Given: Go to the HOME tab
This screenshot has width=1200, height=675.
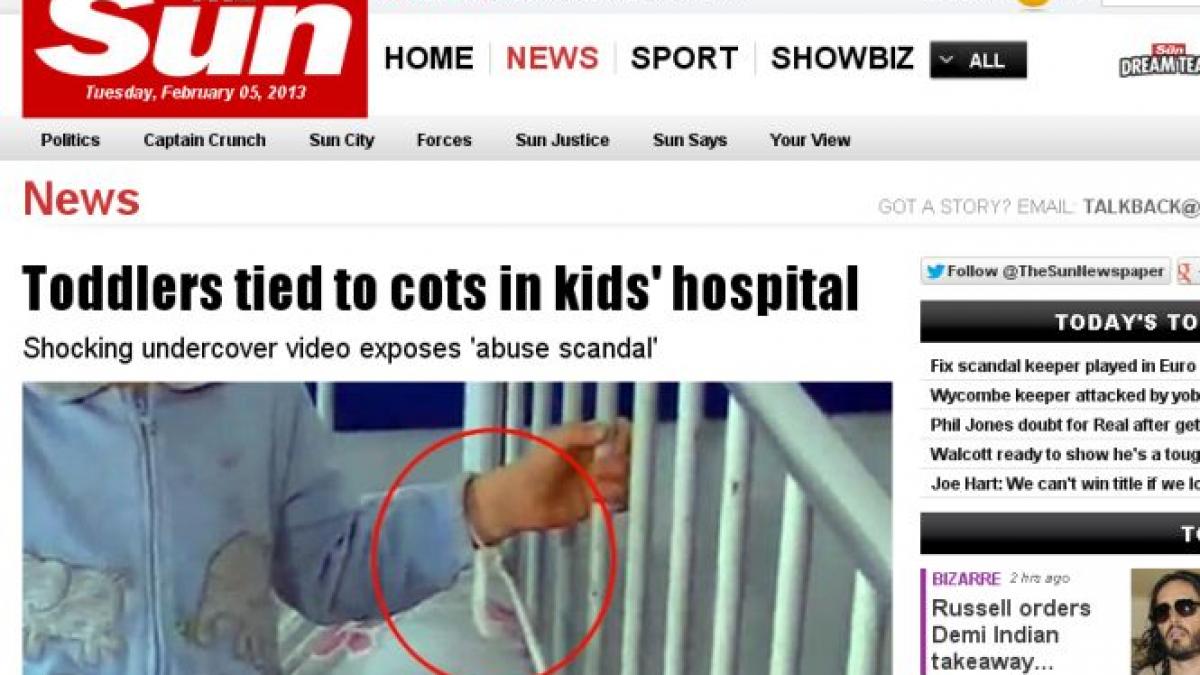Looking at the screenshot, I should [x=428, y=58].
